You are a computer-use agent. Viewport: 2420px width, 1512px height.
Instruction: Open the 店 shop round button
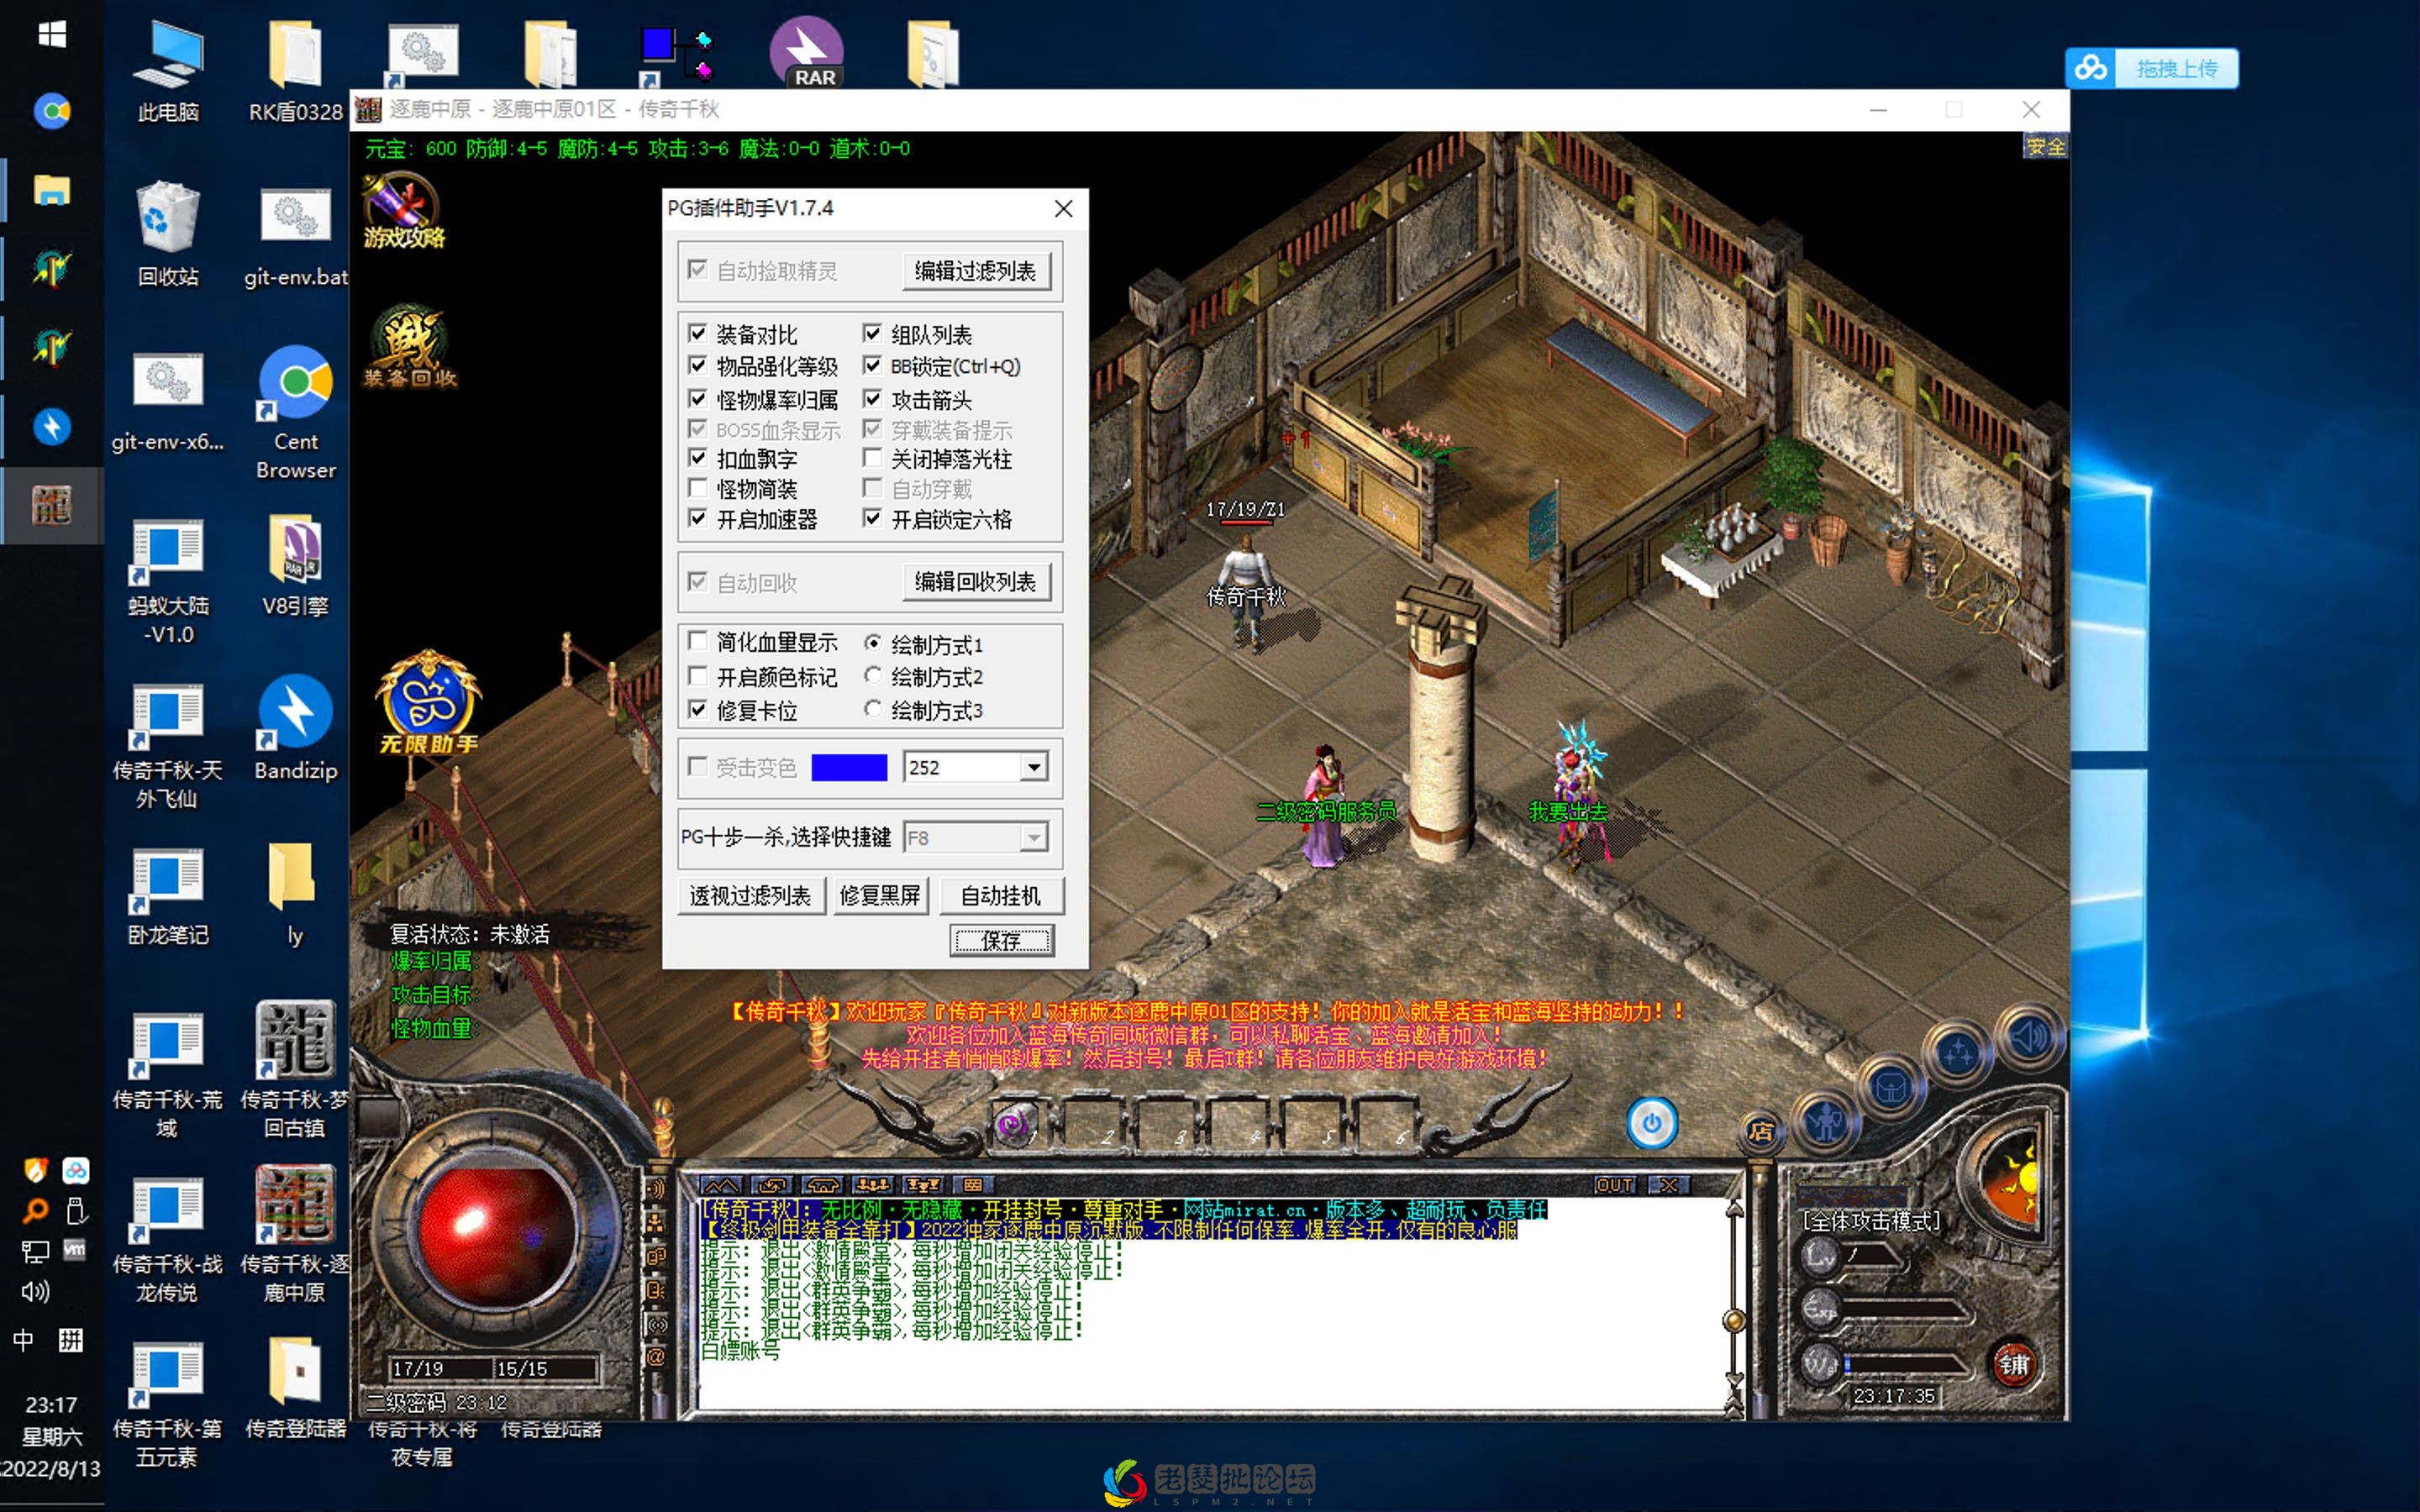click(x=1760, y=1131)
